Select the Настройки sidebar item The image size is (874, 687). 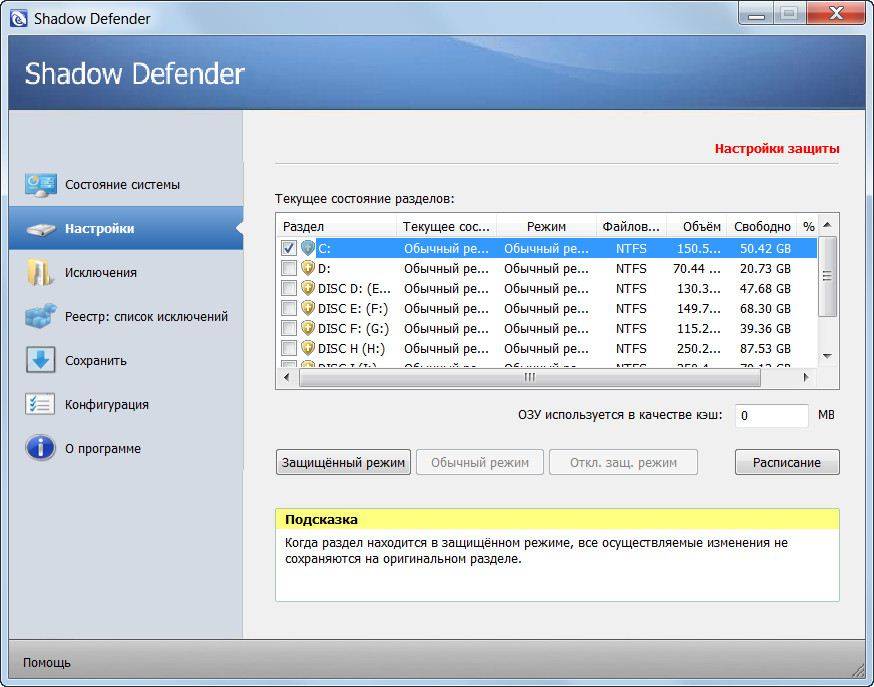tap(126, 228)
